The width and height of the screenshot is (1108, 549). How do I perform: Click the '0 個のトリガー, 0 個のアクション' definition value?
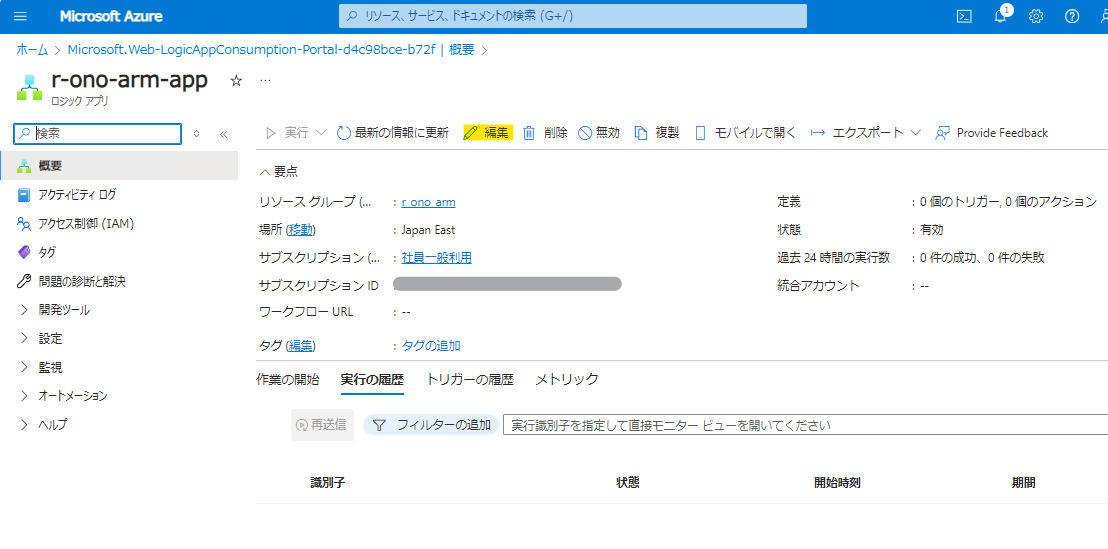tap(1008, 202)
